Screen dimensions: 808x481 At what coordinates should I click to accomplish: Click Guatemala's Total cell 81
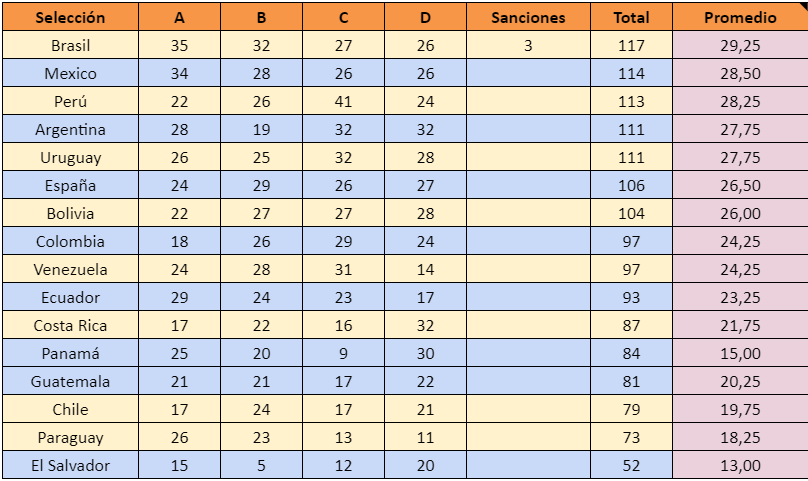point(631,381)
